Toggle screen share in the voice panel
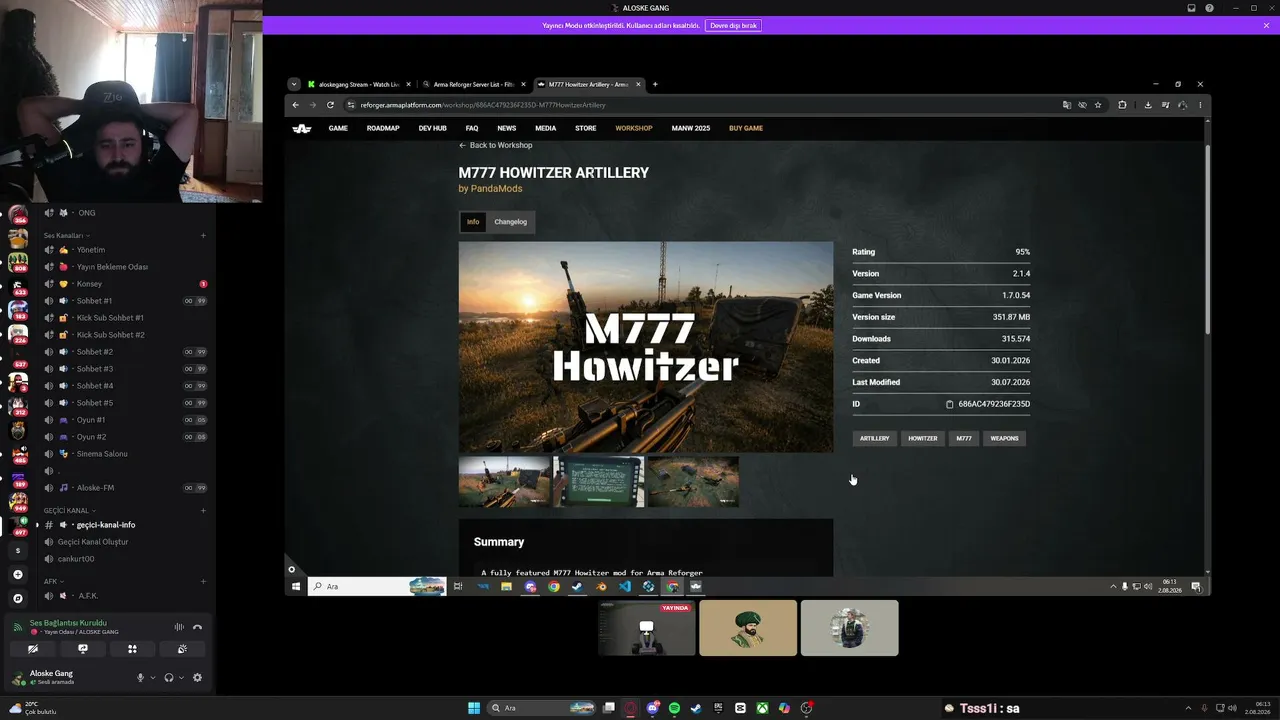1280x720 pixels. tap(83, 649)
